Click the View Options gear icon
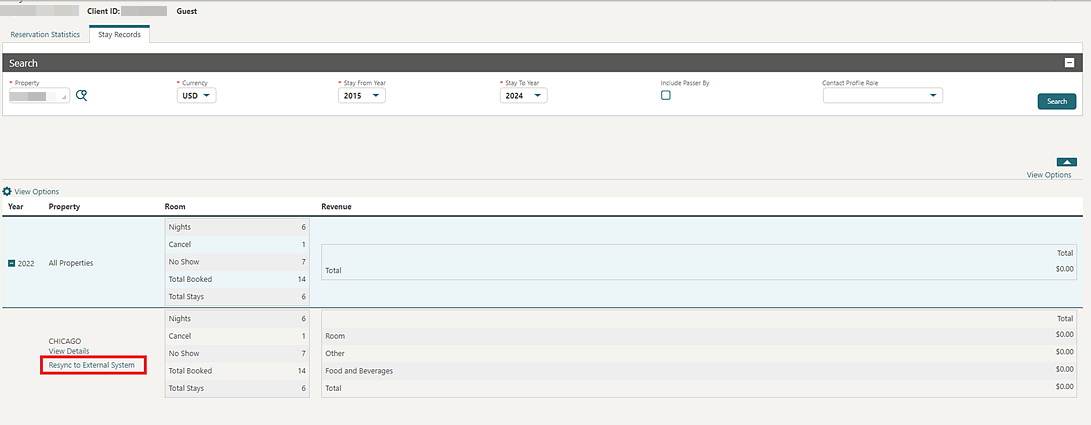The image size is (1091, 425). pyautogui.click(x=7, y=191)
